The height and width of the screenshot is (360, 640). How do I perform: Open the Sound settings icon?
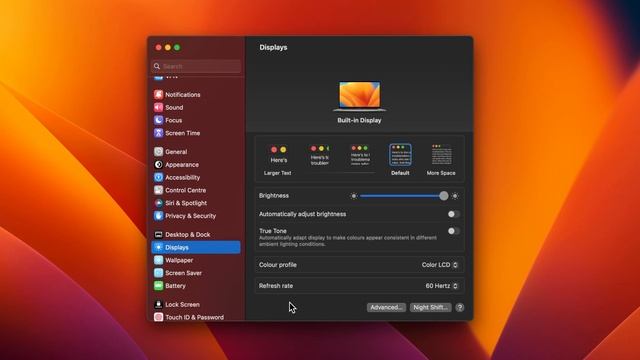pos(158,107)
